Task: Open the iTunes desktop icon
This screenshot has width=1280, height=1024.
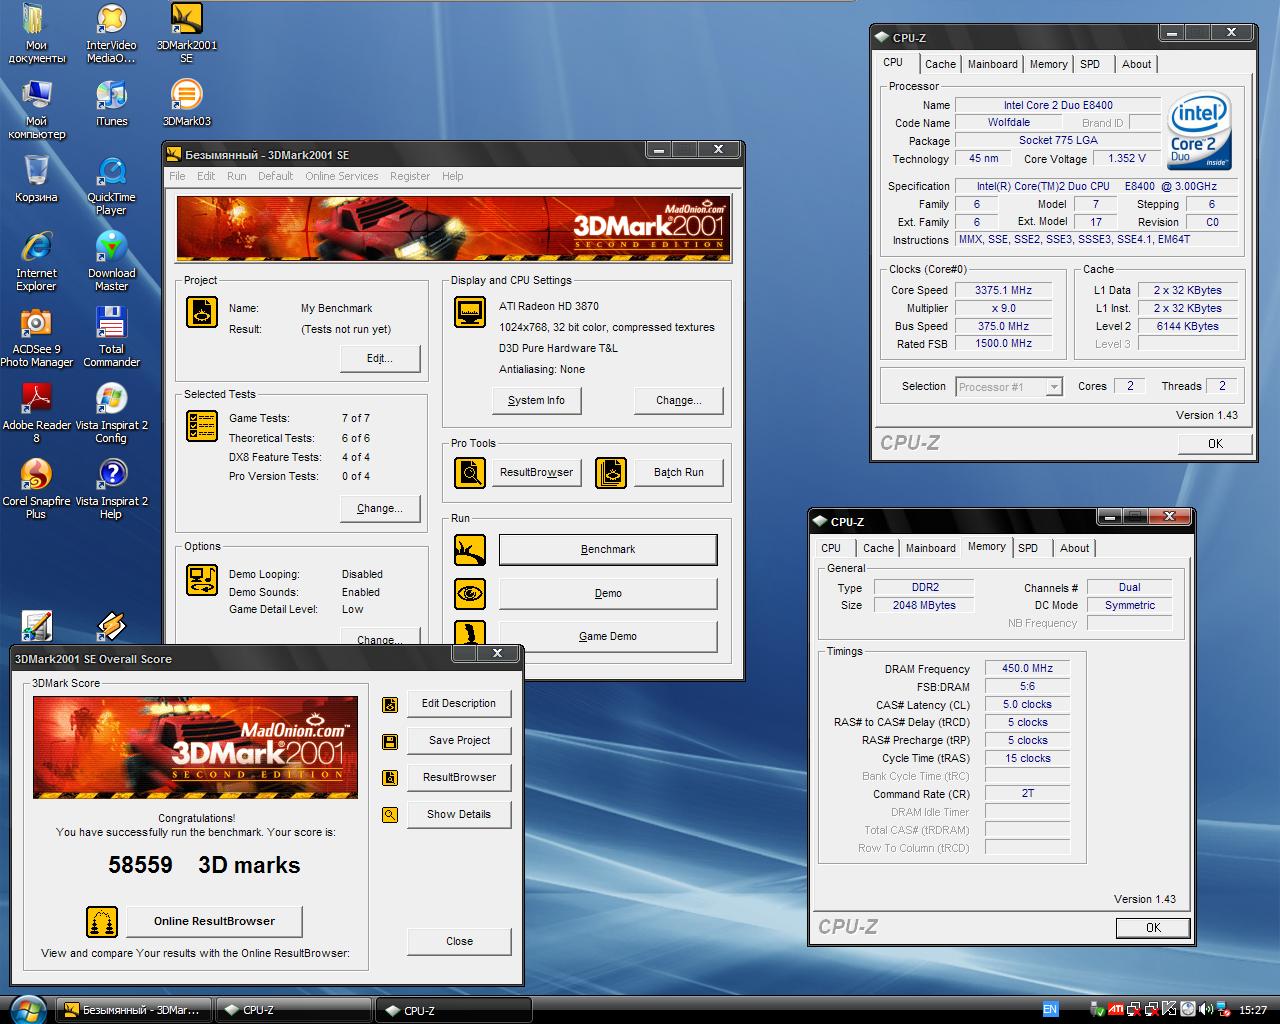Action: (111, 104)
